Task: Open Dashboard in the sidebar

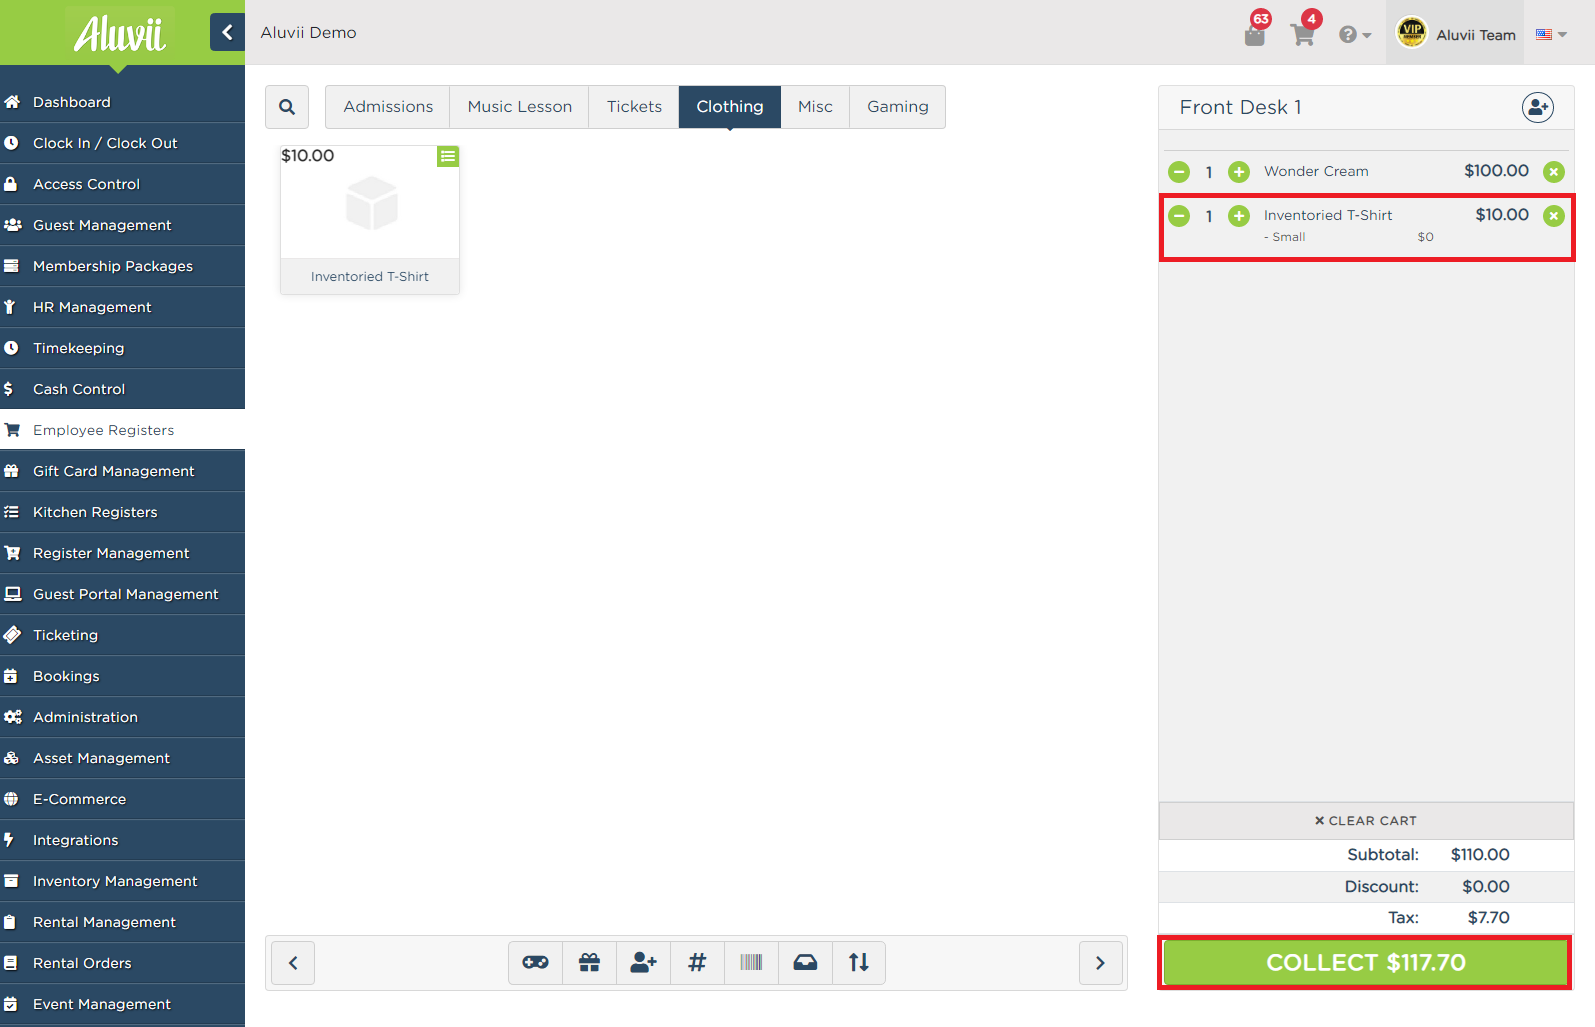Action: [x=122, y=102]
